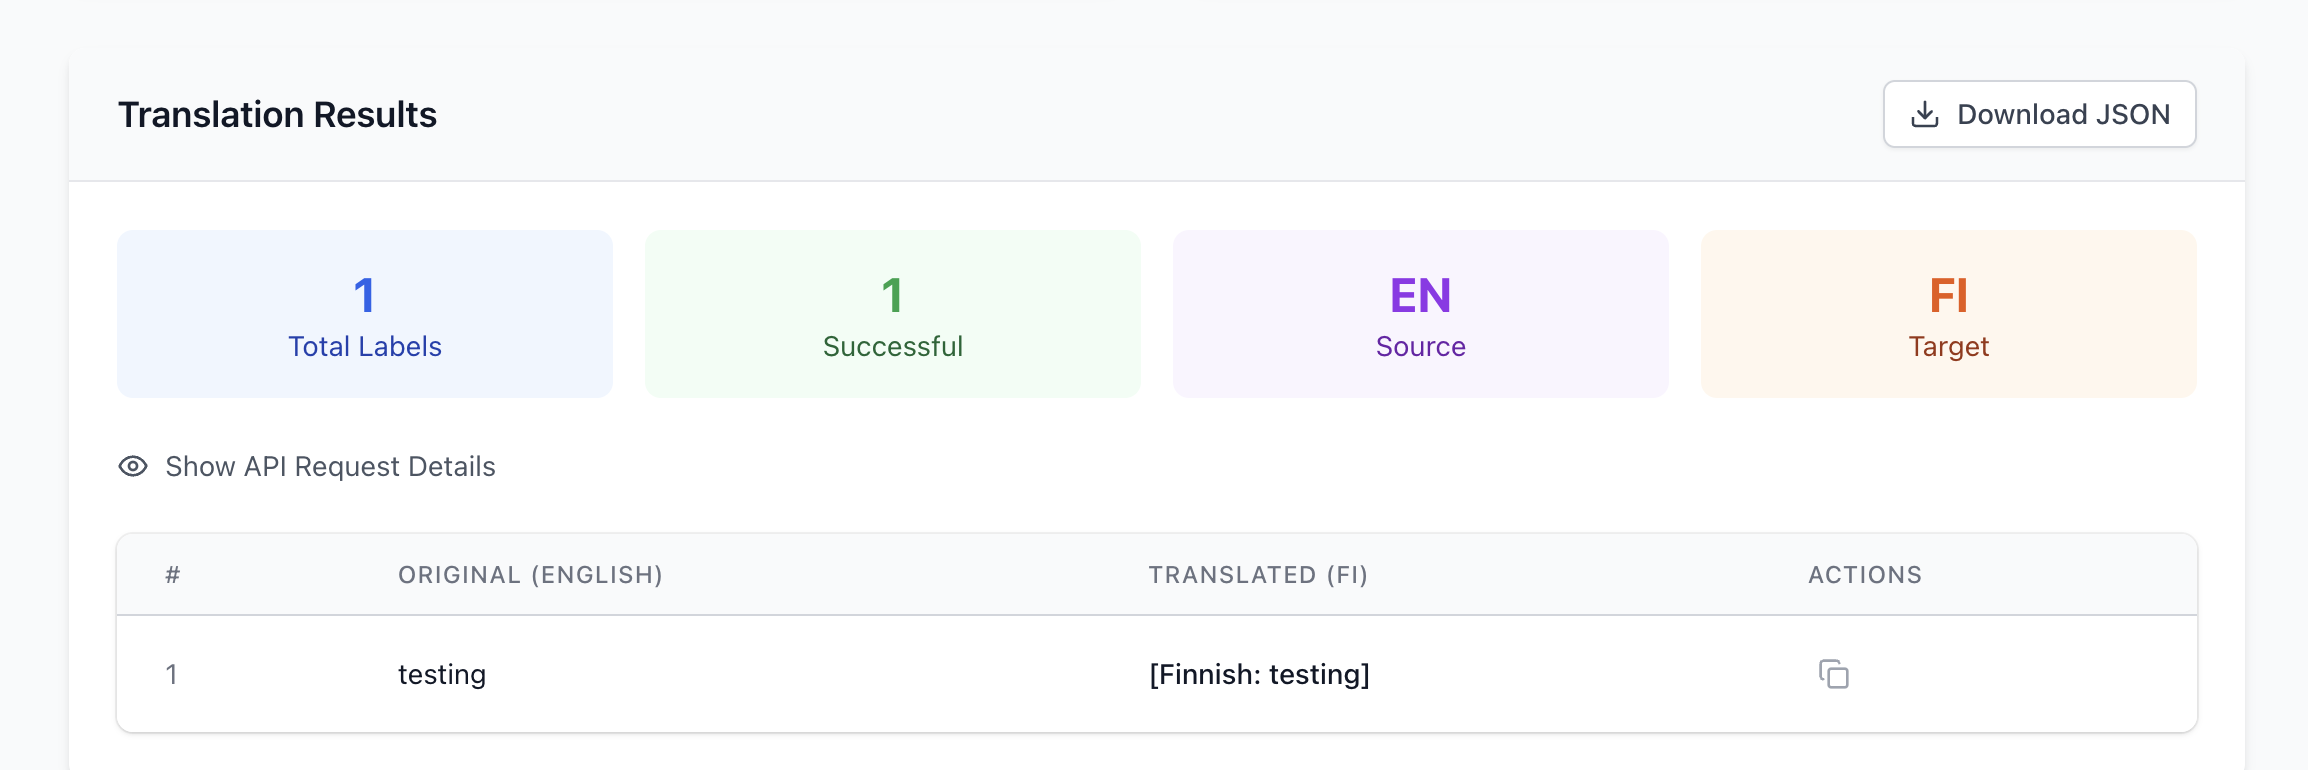2308x770 pixels.
Task: Click the Source label under EN
Action: [x=1420, y=346]
